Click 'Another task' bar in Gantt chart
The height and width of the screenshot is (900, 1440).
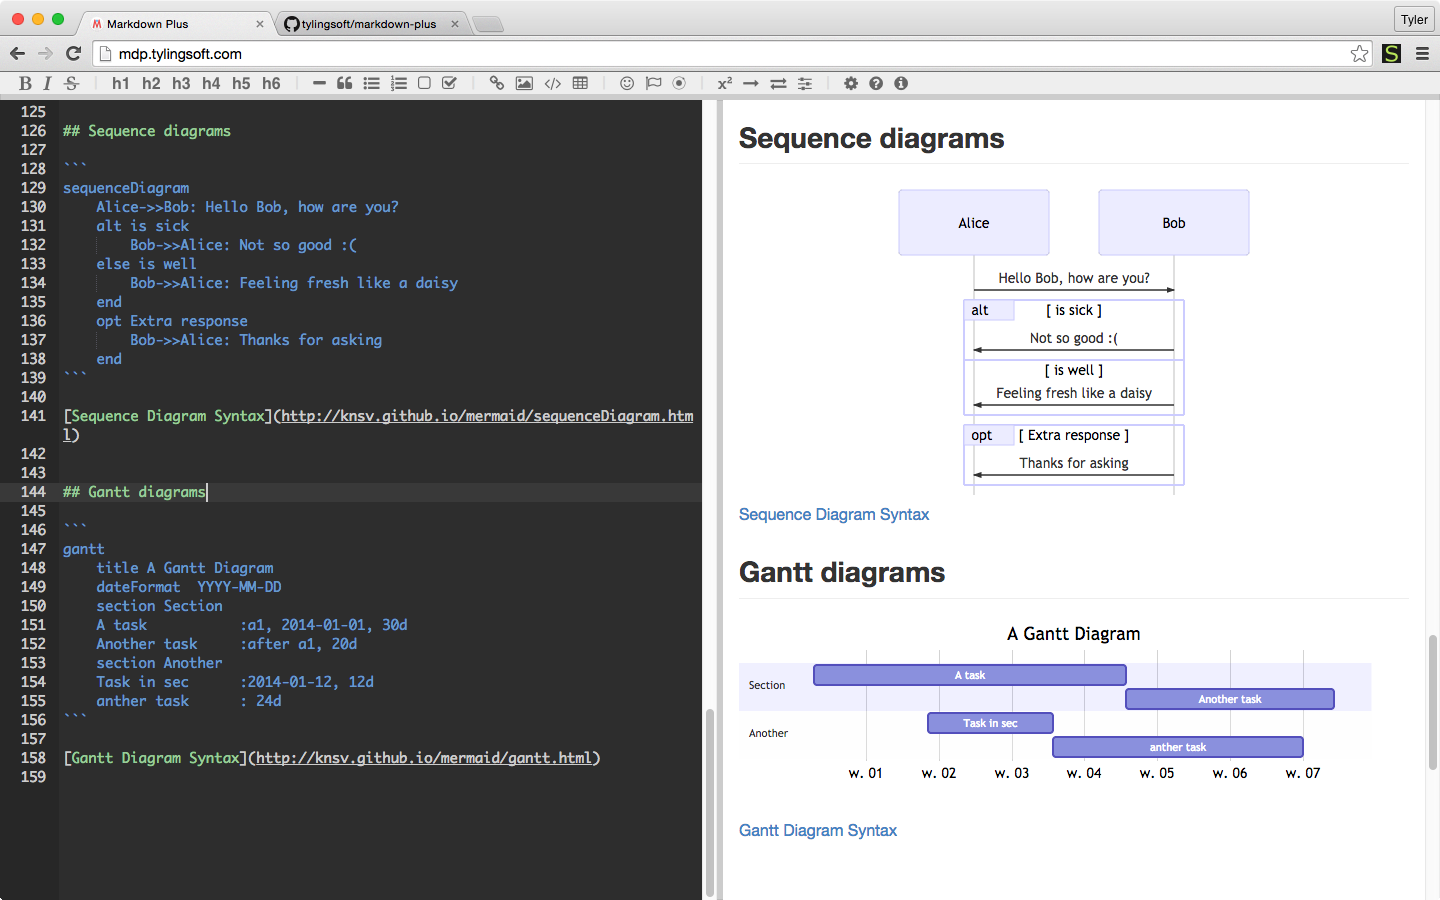[1230, 699]
